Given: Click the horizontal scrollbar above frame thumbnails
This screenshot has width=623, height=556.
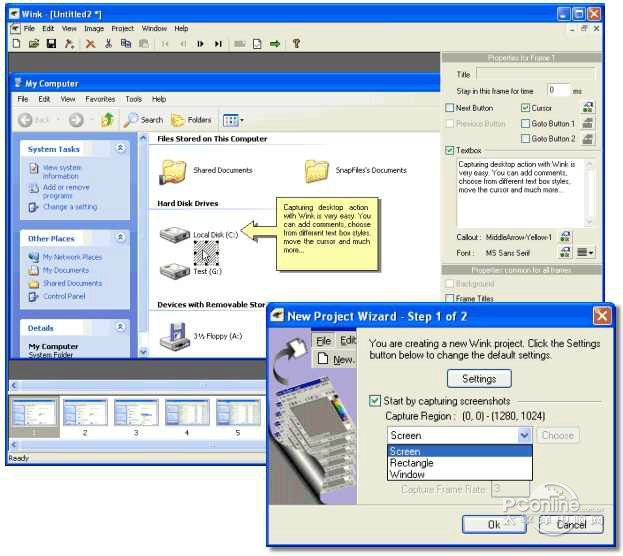Looking at the screenshot, I should click(137, 386).
